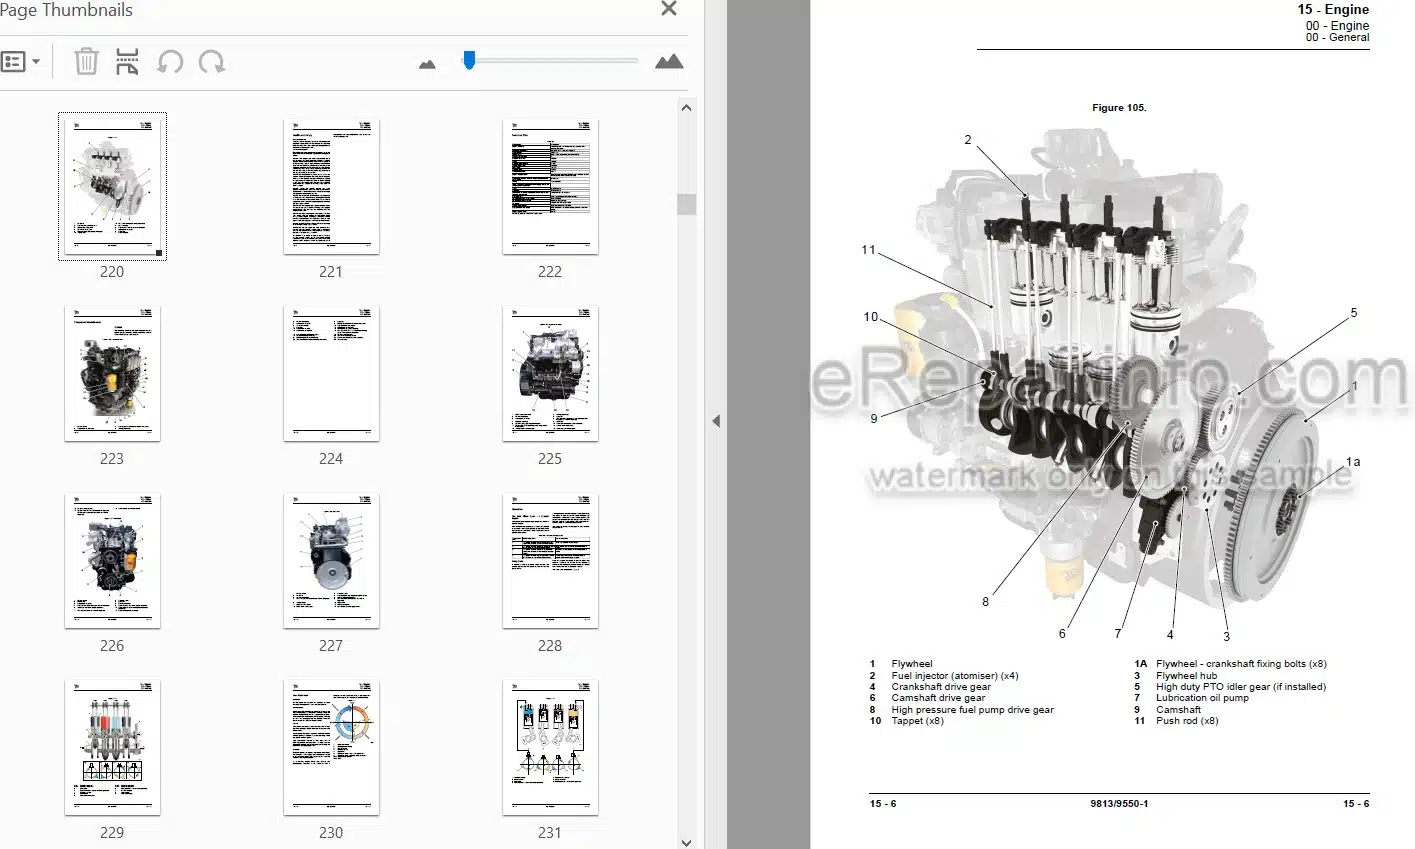Select page 220 thumbnail

coord(112,186)
